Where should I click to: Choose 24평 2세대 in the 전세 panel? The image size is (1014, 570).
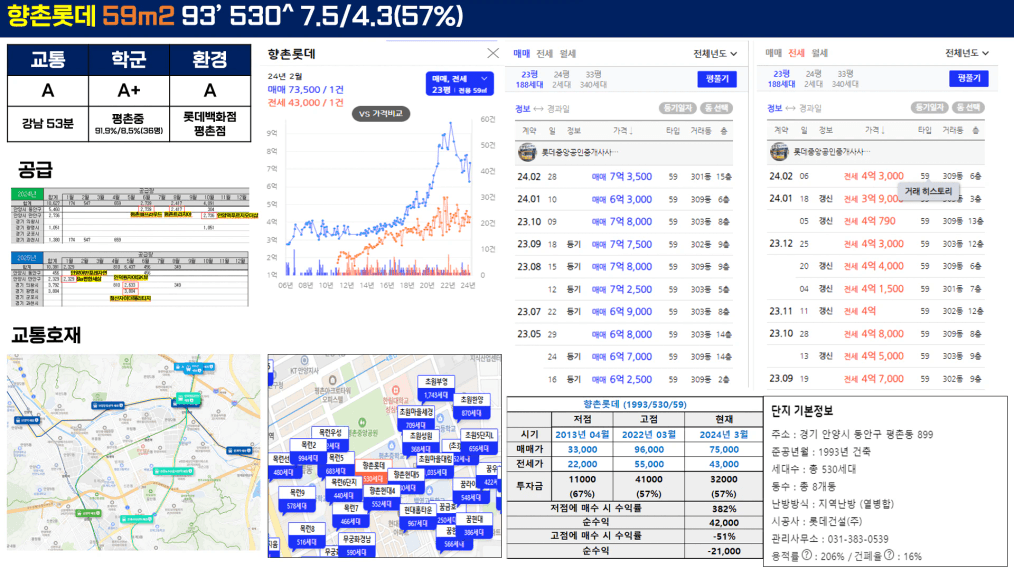814,79
